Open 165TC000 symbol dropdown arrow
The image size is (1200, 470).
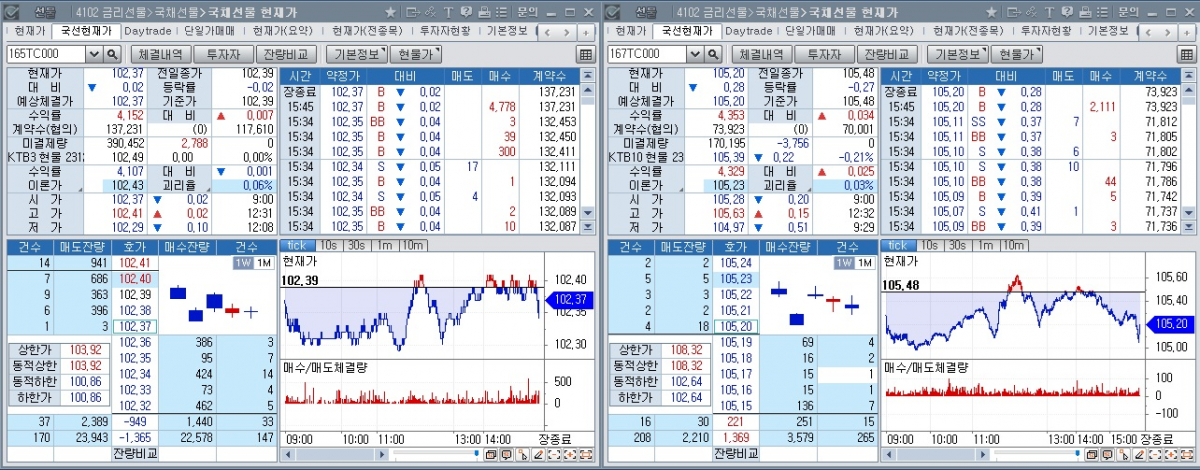(94, 54)
